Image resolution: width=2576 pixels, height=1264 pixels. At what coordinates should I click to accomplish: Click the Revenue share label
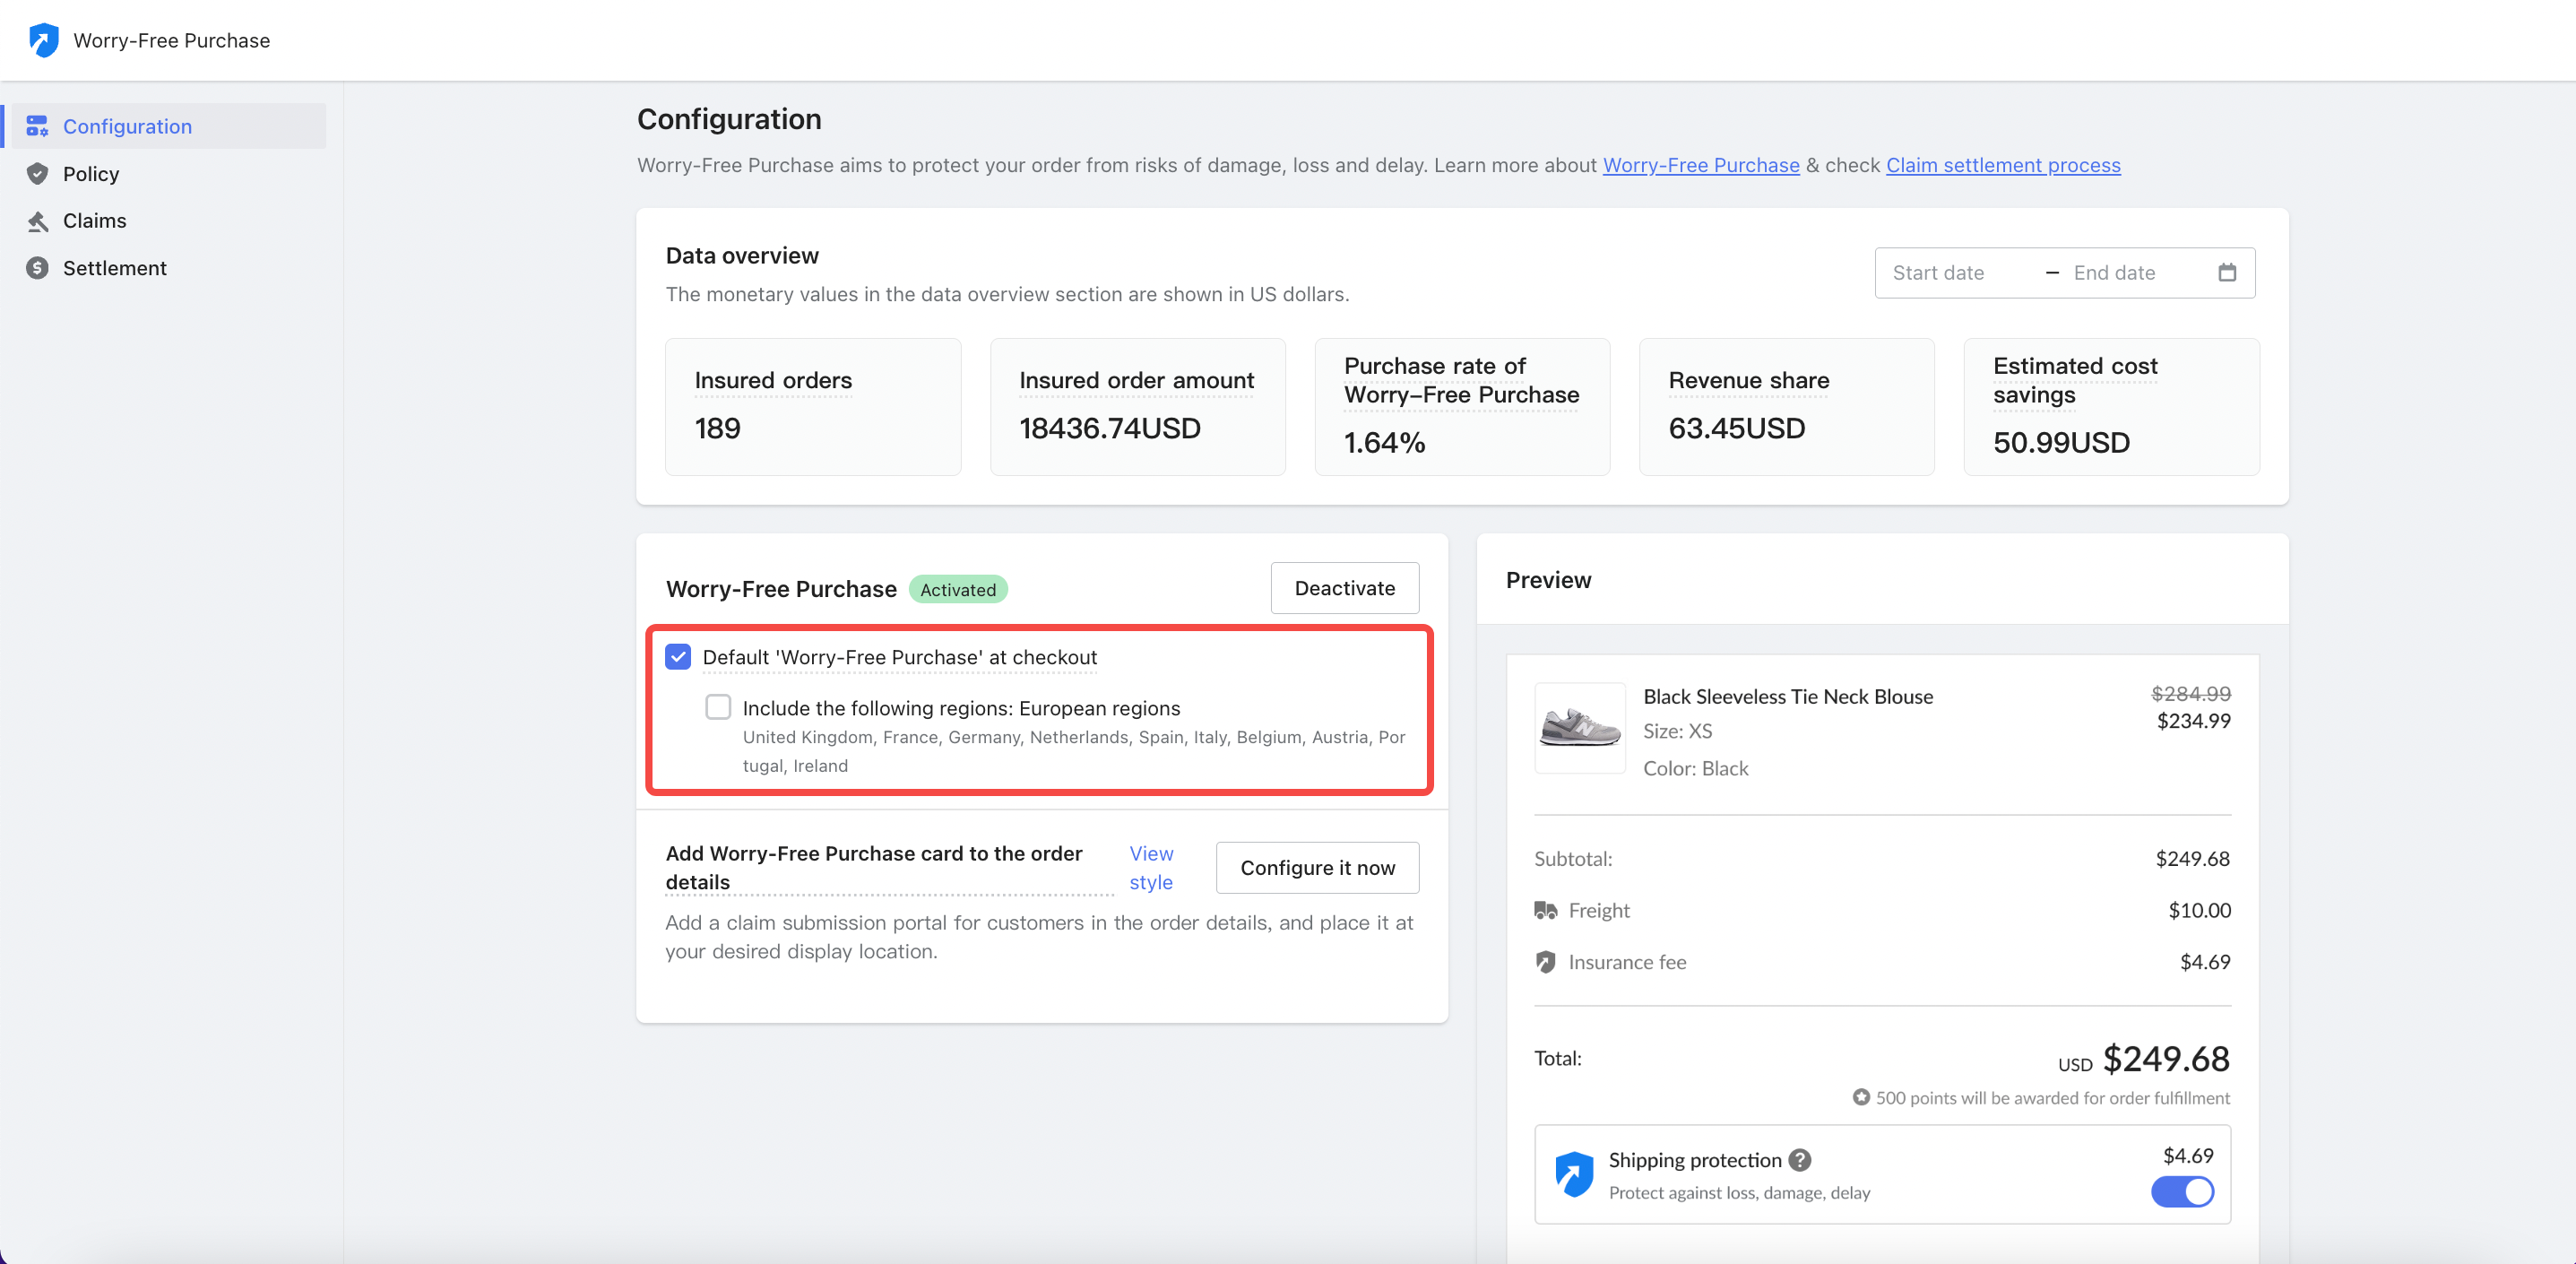click(1748, 380)
